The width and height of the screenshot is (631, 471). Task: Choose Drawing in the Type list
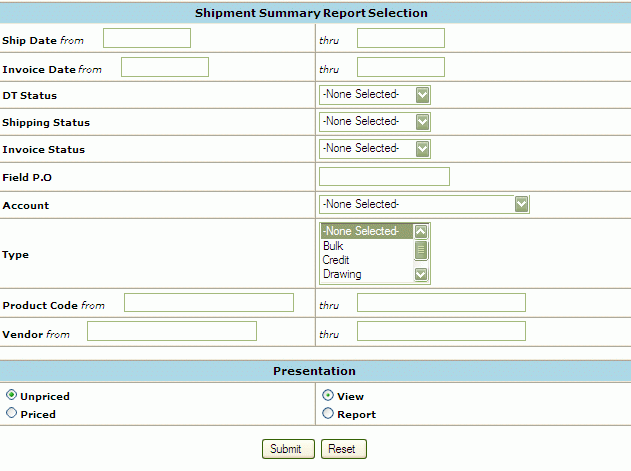point(342,274)
